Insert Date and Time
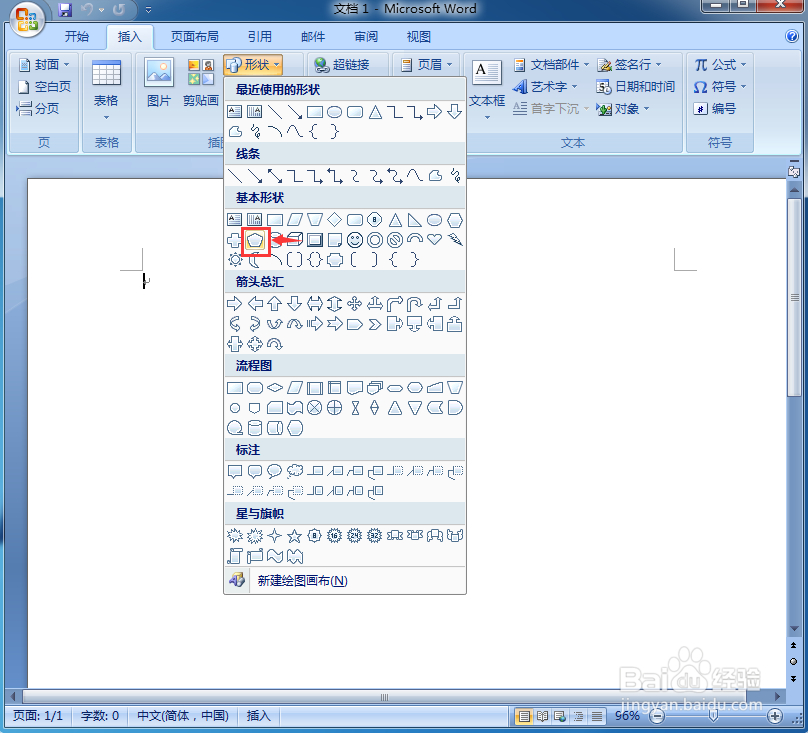The image size is (808, 733). coord(635,87)
